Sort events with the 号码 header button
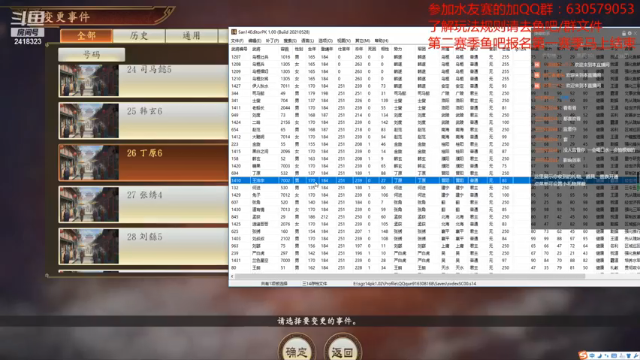 pyautogui.click(x=91, y=54)
